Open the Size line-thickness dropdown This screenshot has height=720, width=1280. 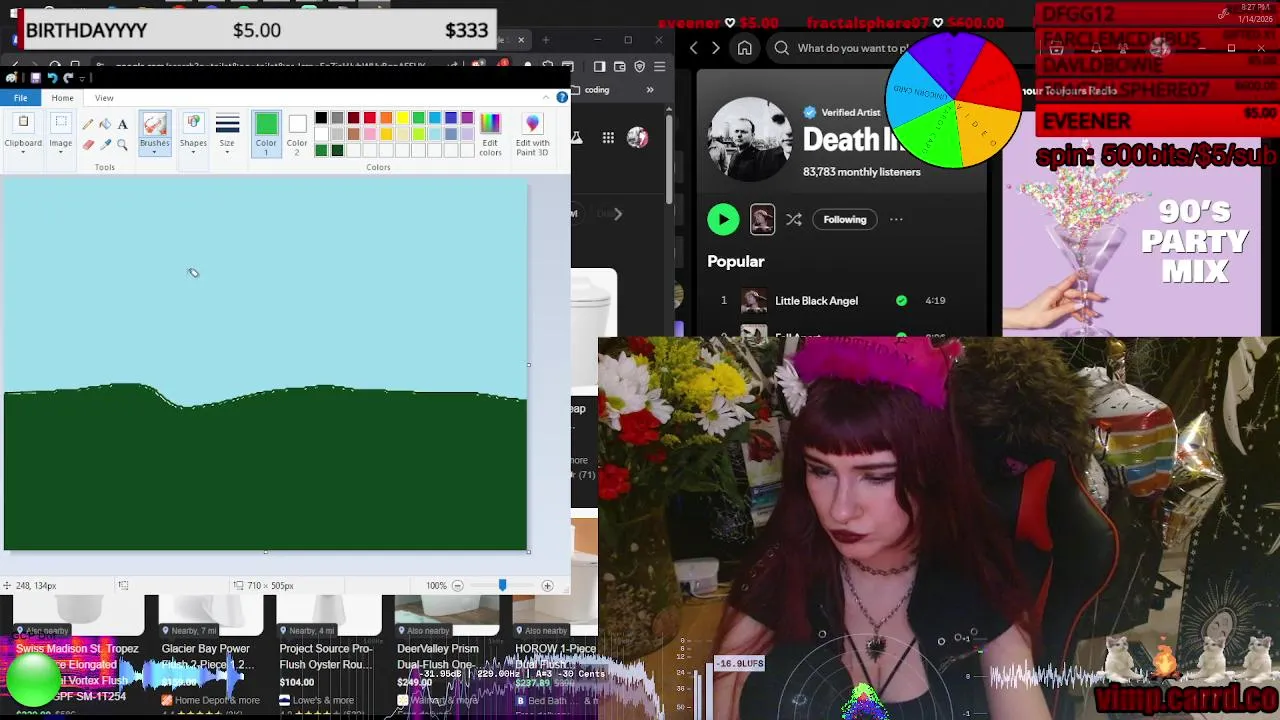point(227,134)
